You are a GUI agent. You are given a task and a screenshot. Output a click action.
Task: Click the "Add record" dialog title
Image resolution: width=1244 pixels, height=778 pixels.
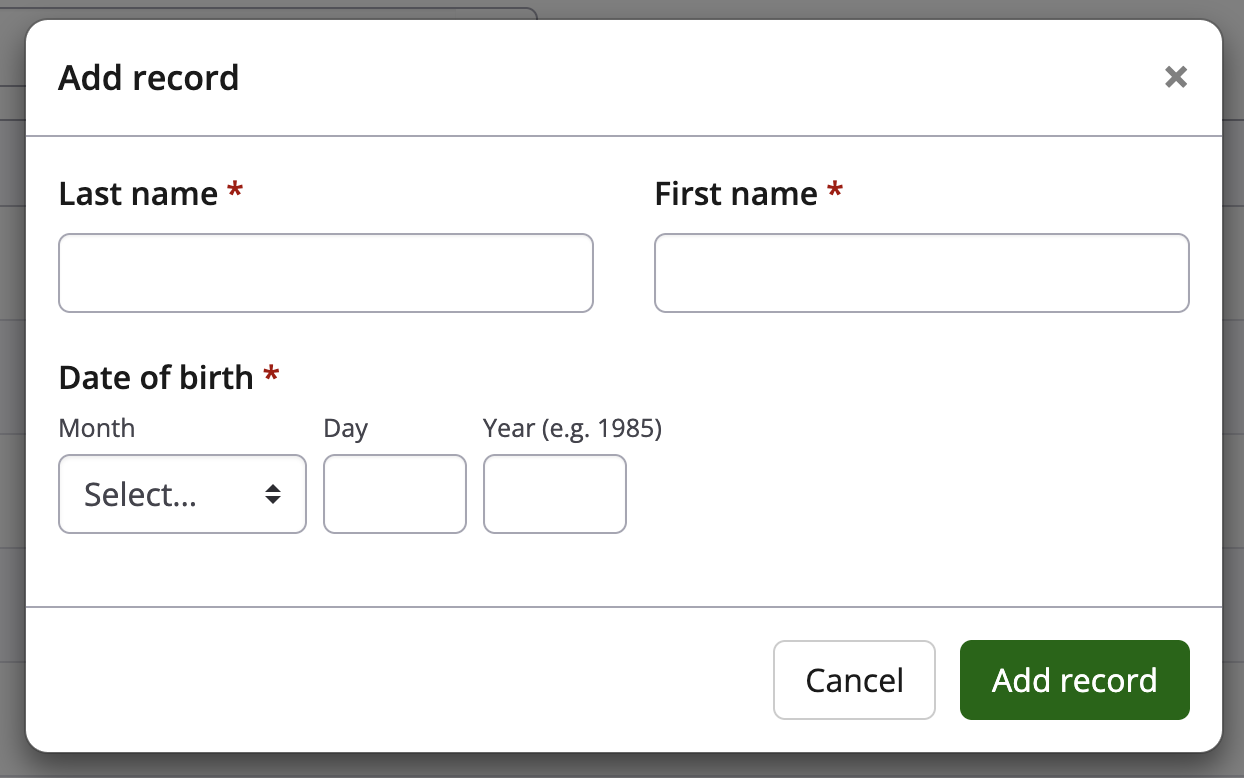149,77
